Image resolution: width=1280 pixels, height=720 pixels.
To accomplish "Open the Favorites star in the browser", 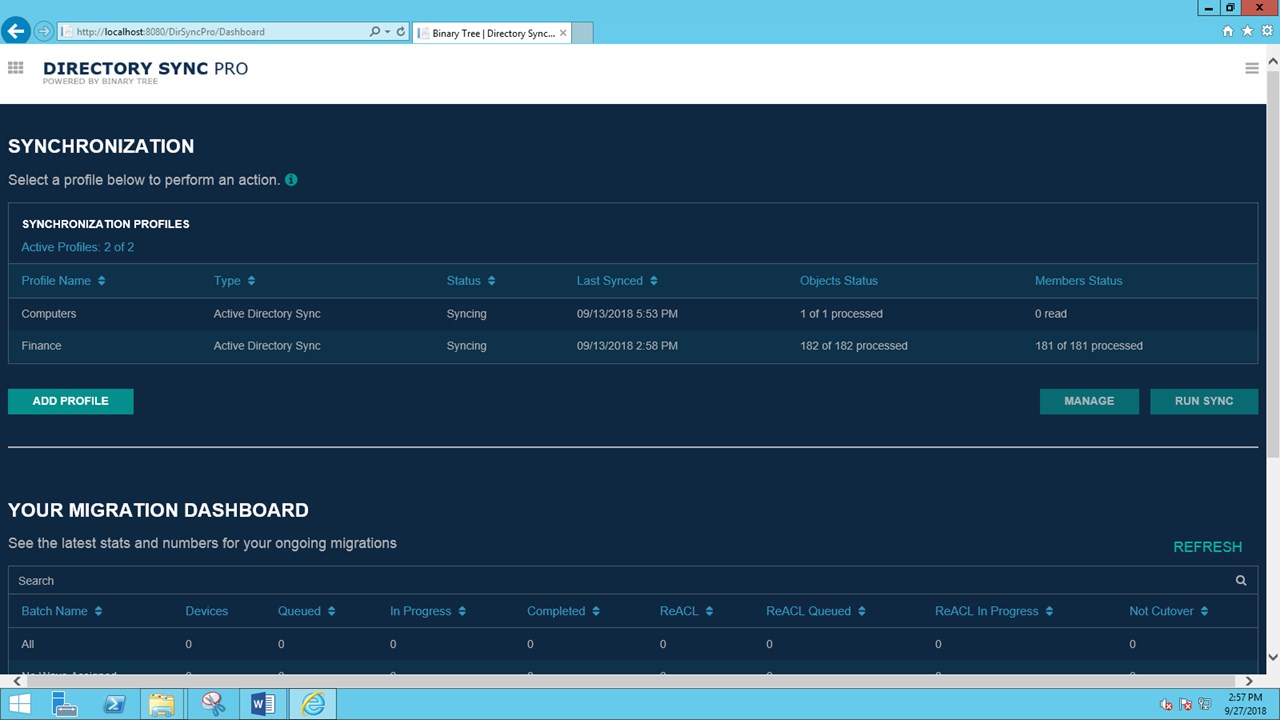I will tap(1247, 31).
